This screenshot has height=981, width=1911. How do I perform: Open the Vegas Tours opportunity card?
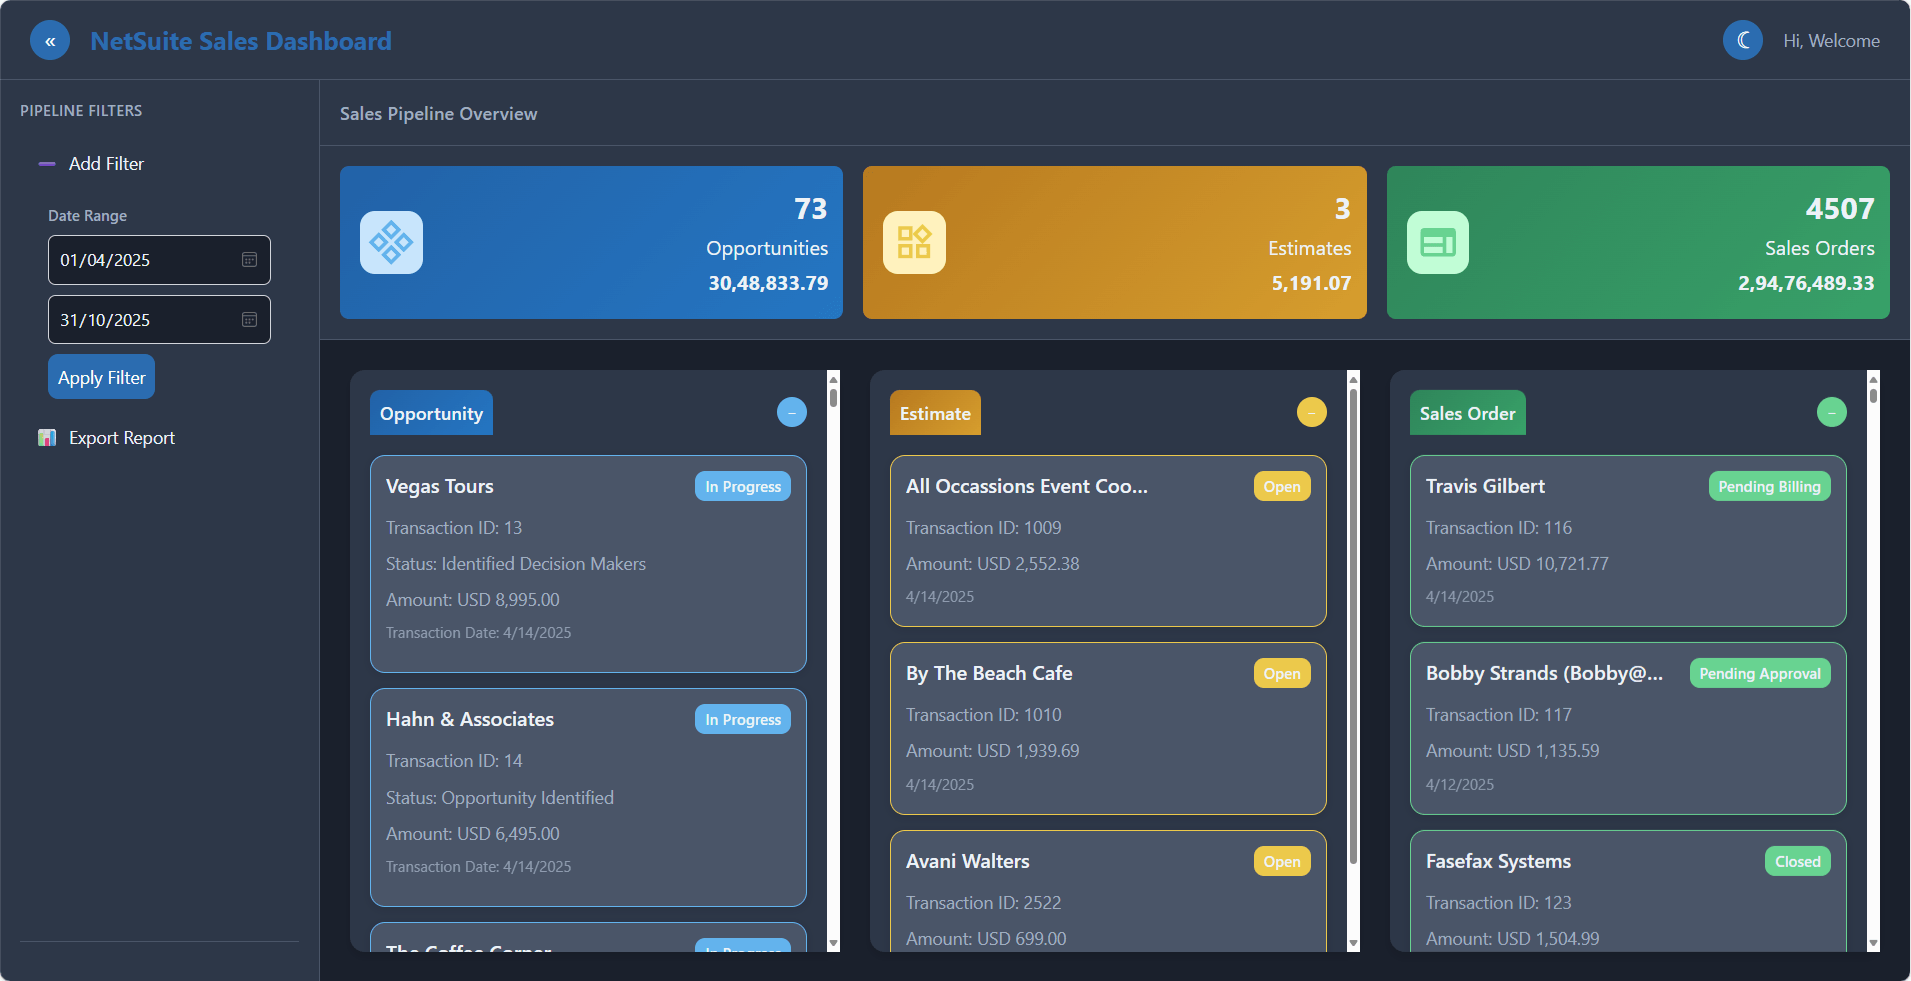coord(588,563)
